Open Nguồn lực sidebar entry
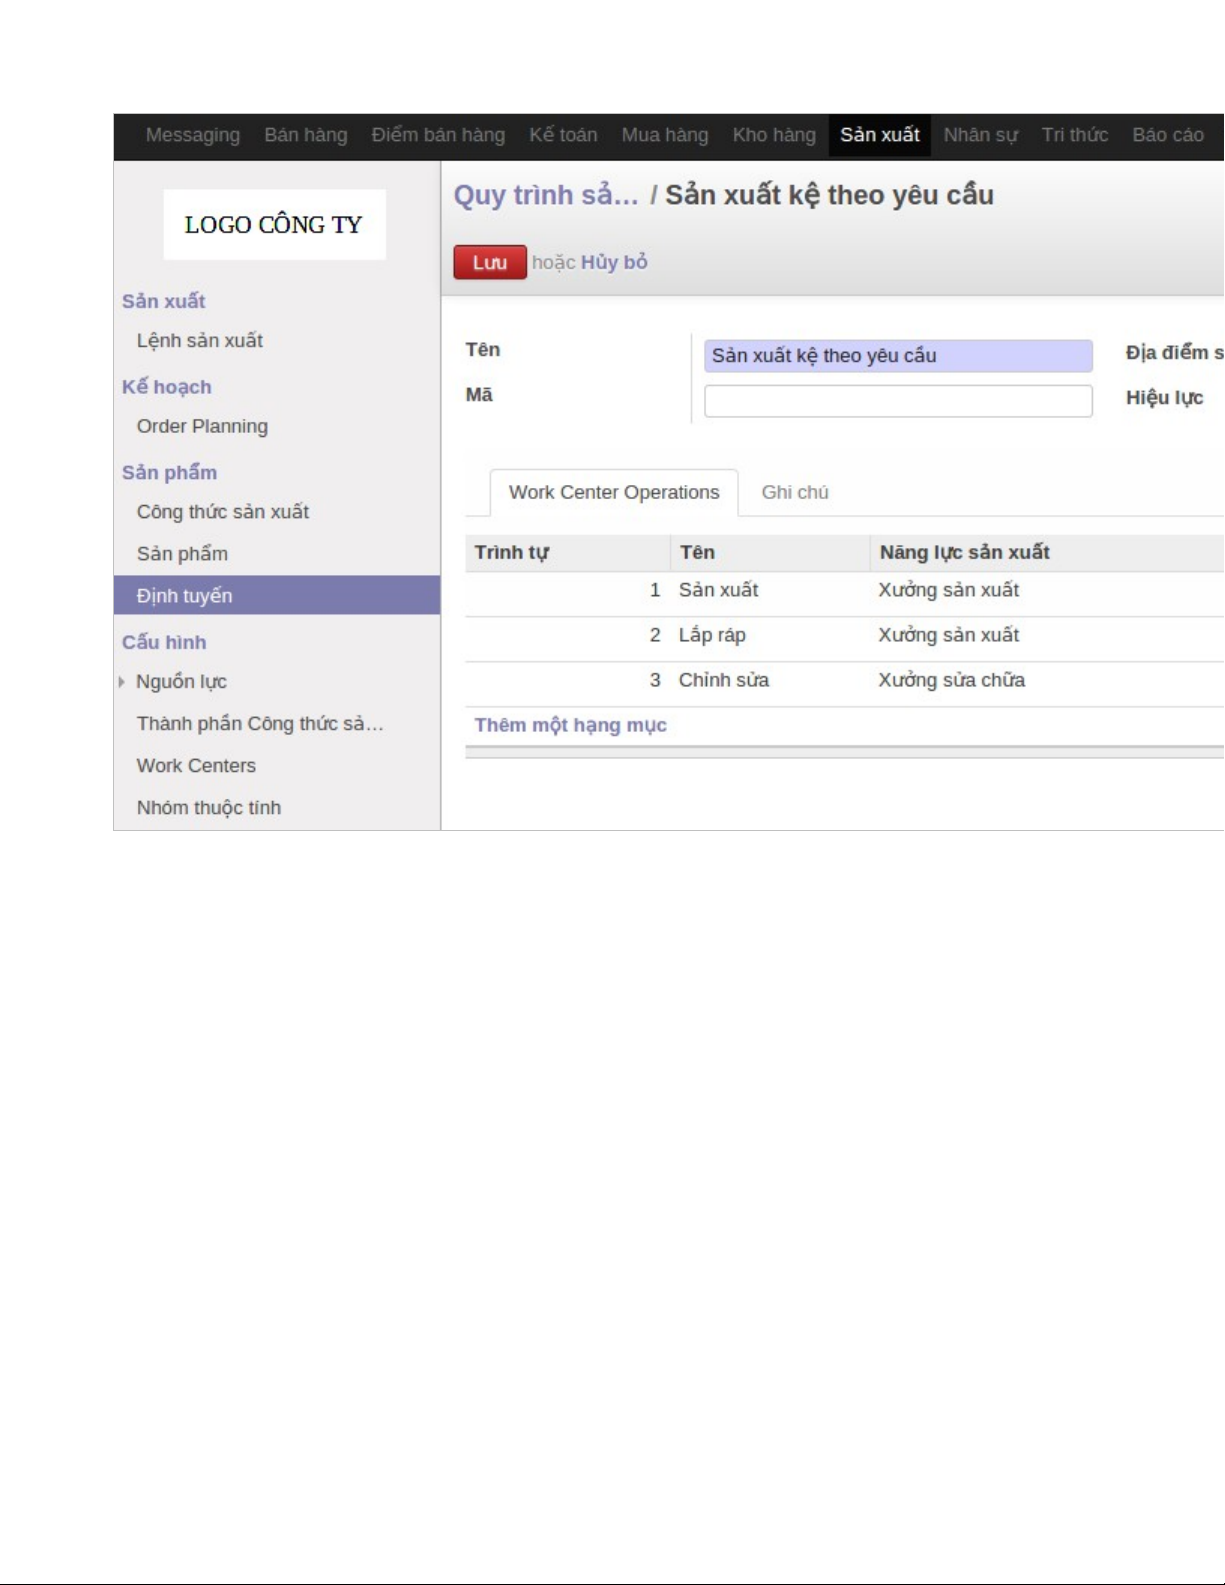 [x=181, y=682]
